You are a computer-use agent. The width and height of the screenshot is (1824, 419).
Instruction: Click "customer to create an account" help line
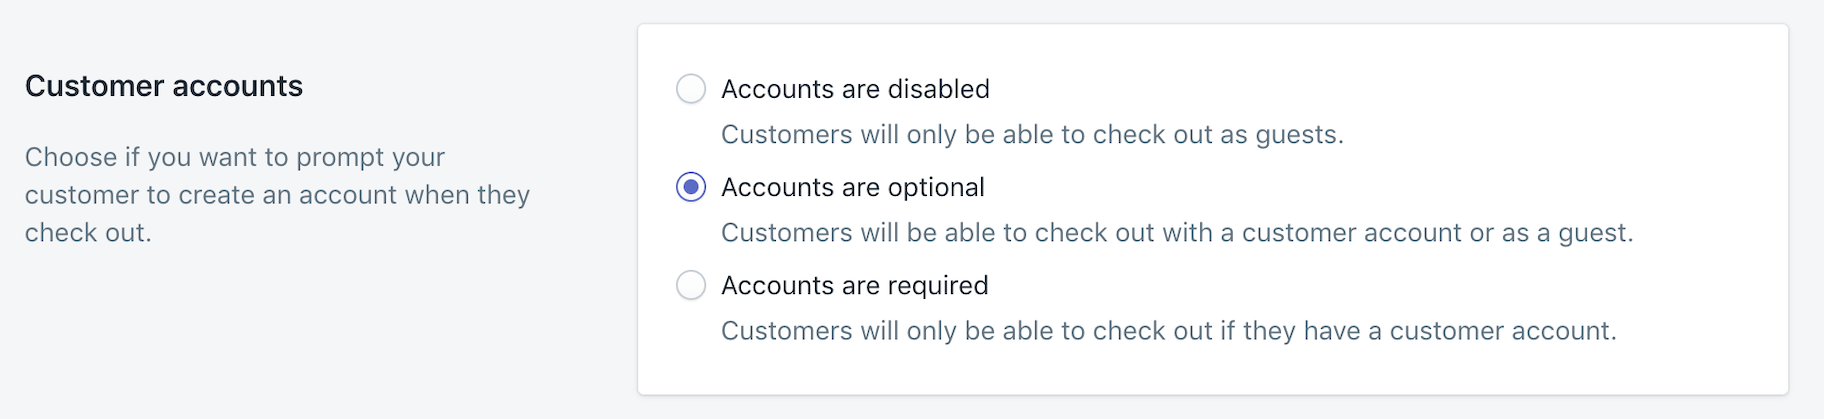coord(277,195)
